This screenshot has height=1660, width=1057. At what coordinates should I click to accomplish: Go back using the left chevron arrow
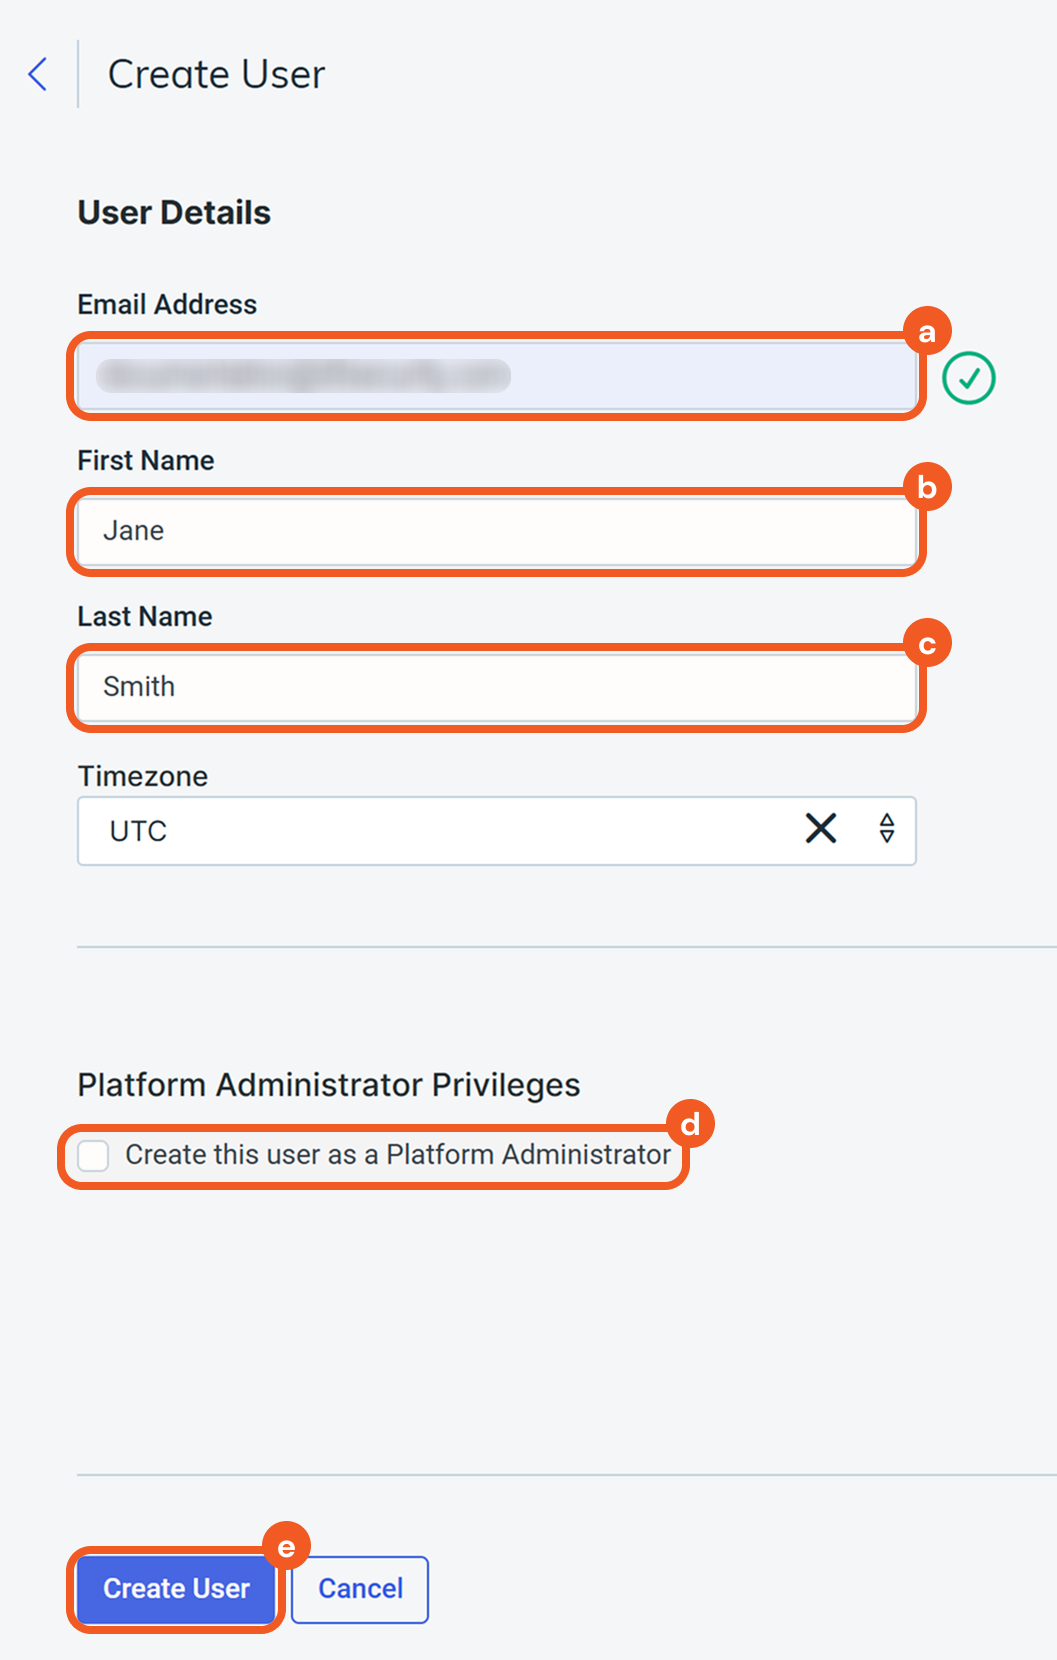point(38,74)
